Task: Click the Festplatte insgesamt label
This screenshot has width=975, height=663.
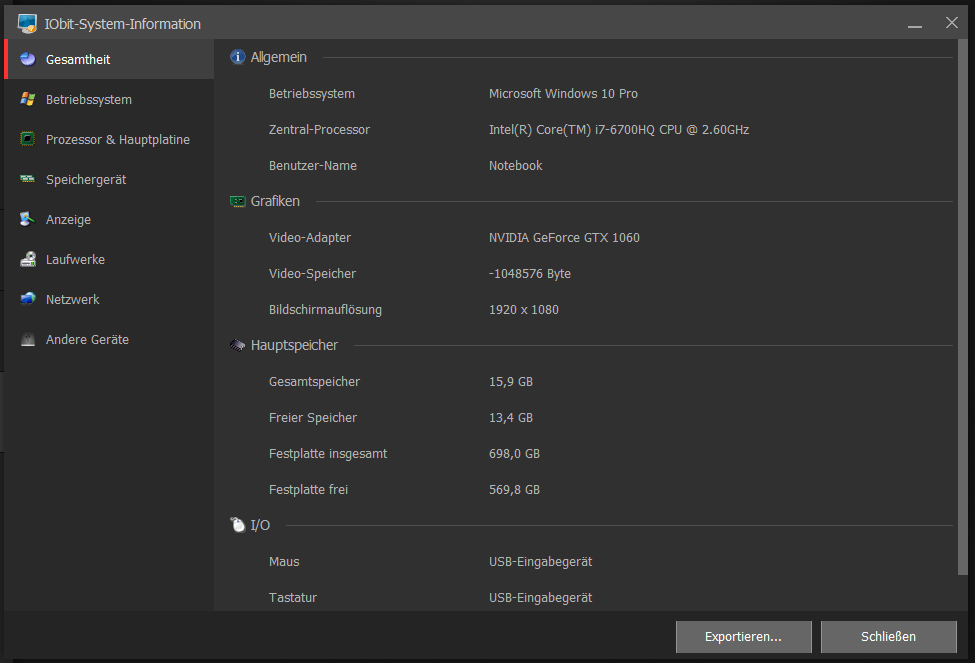Action: click(x=328, y=454)
